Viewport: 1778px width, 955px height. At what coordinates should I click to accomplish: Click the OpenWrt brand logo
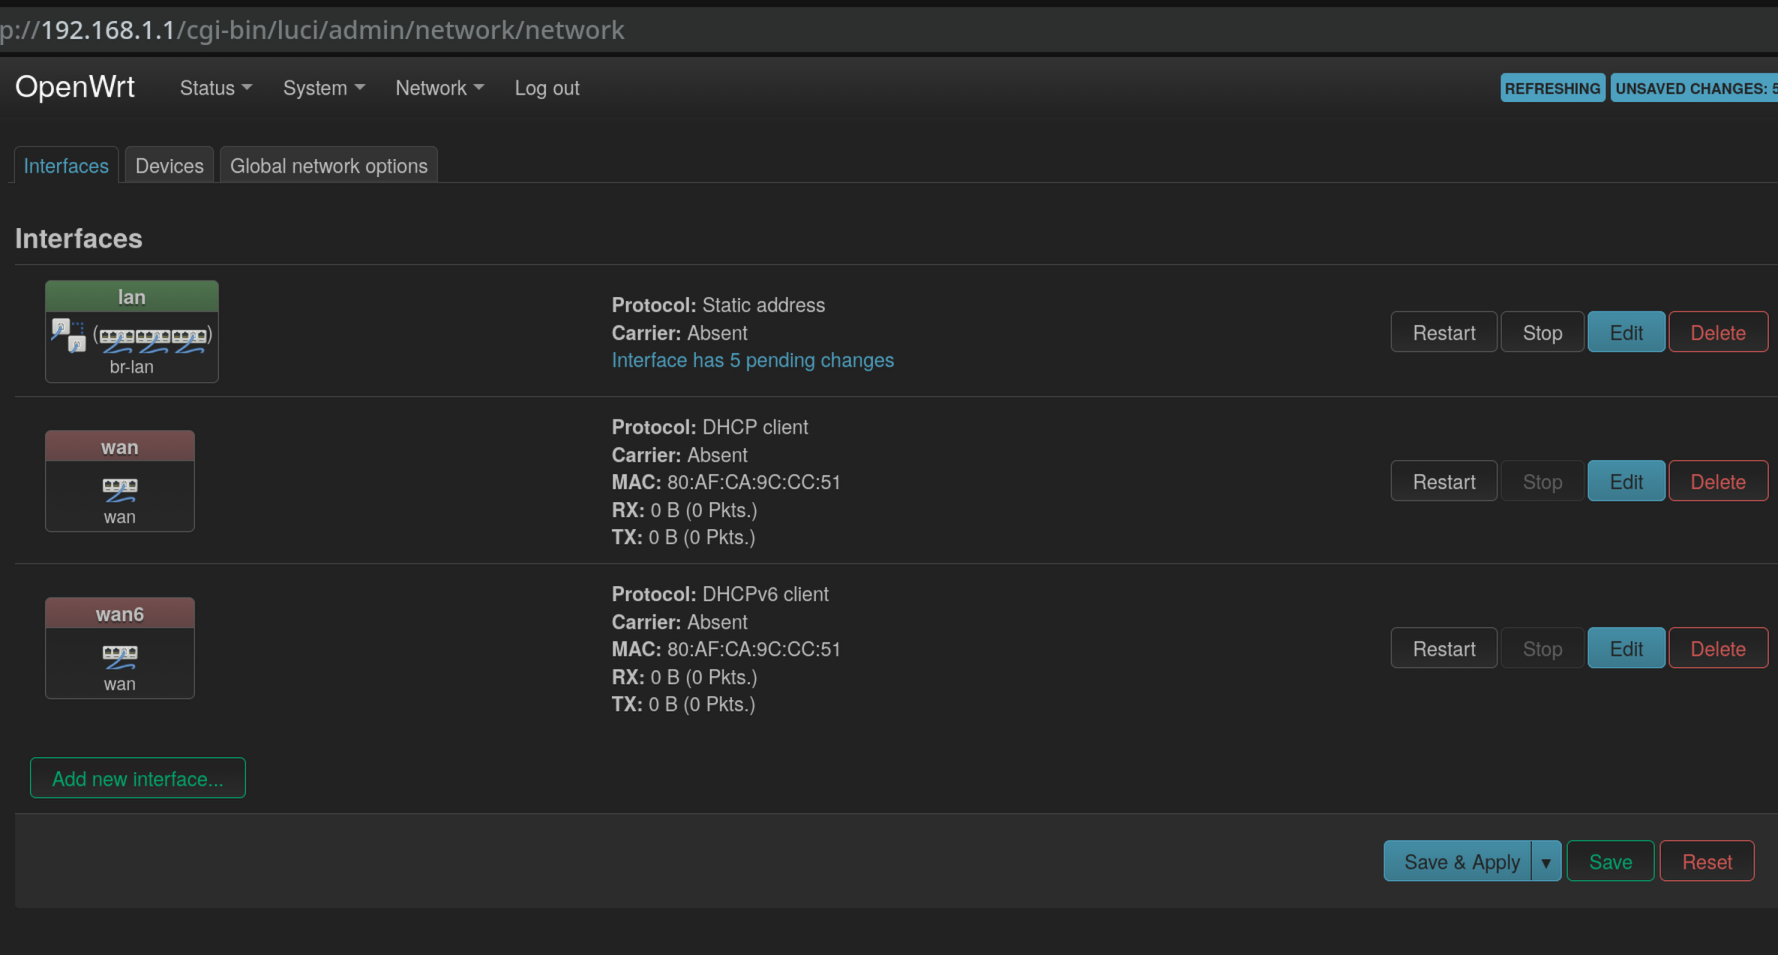click(x=75, y=88)
